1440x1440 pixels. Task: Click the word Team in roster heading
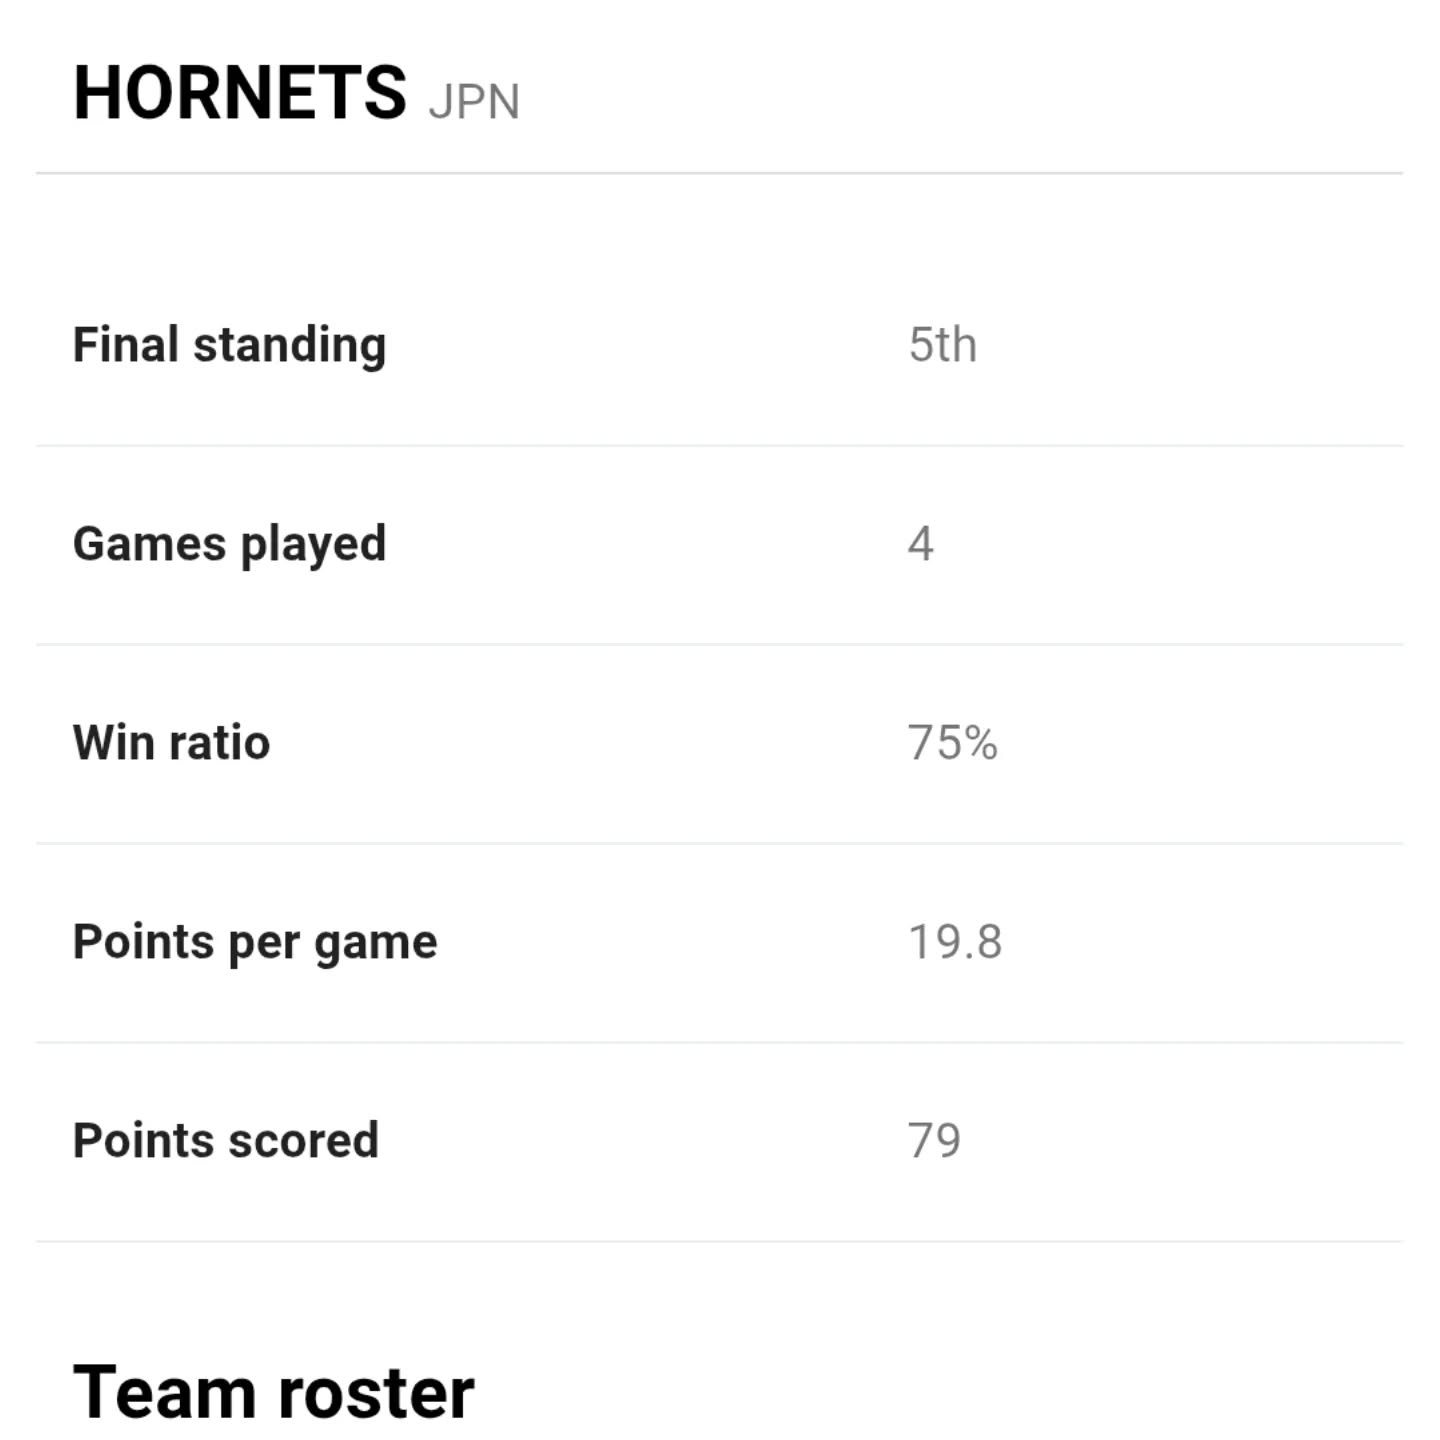[163, 1392]
